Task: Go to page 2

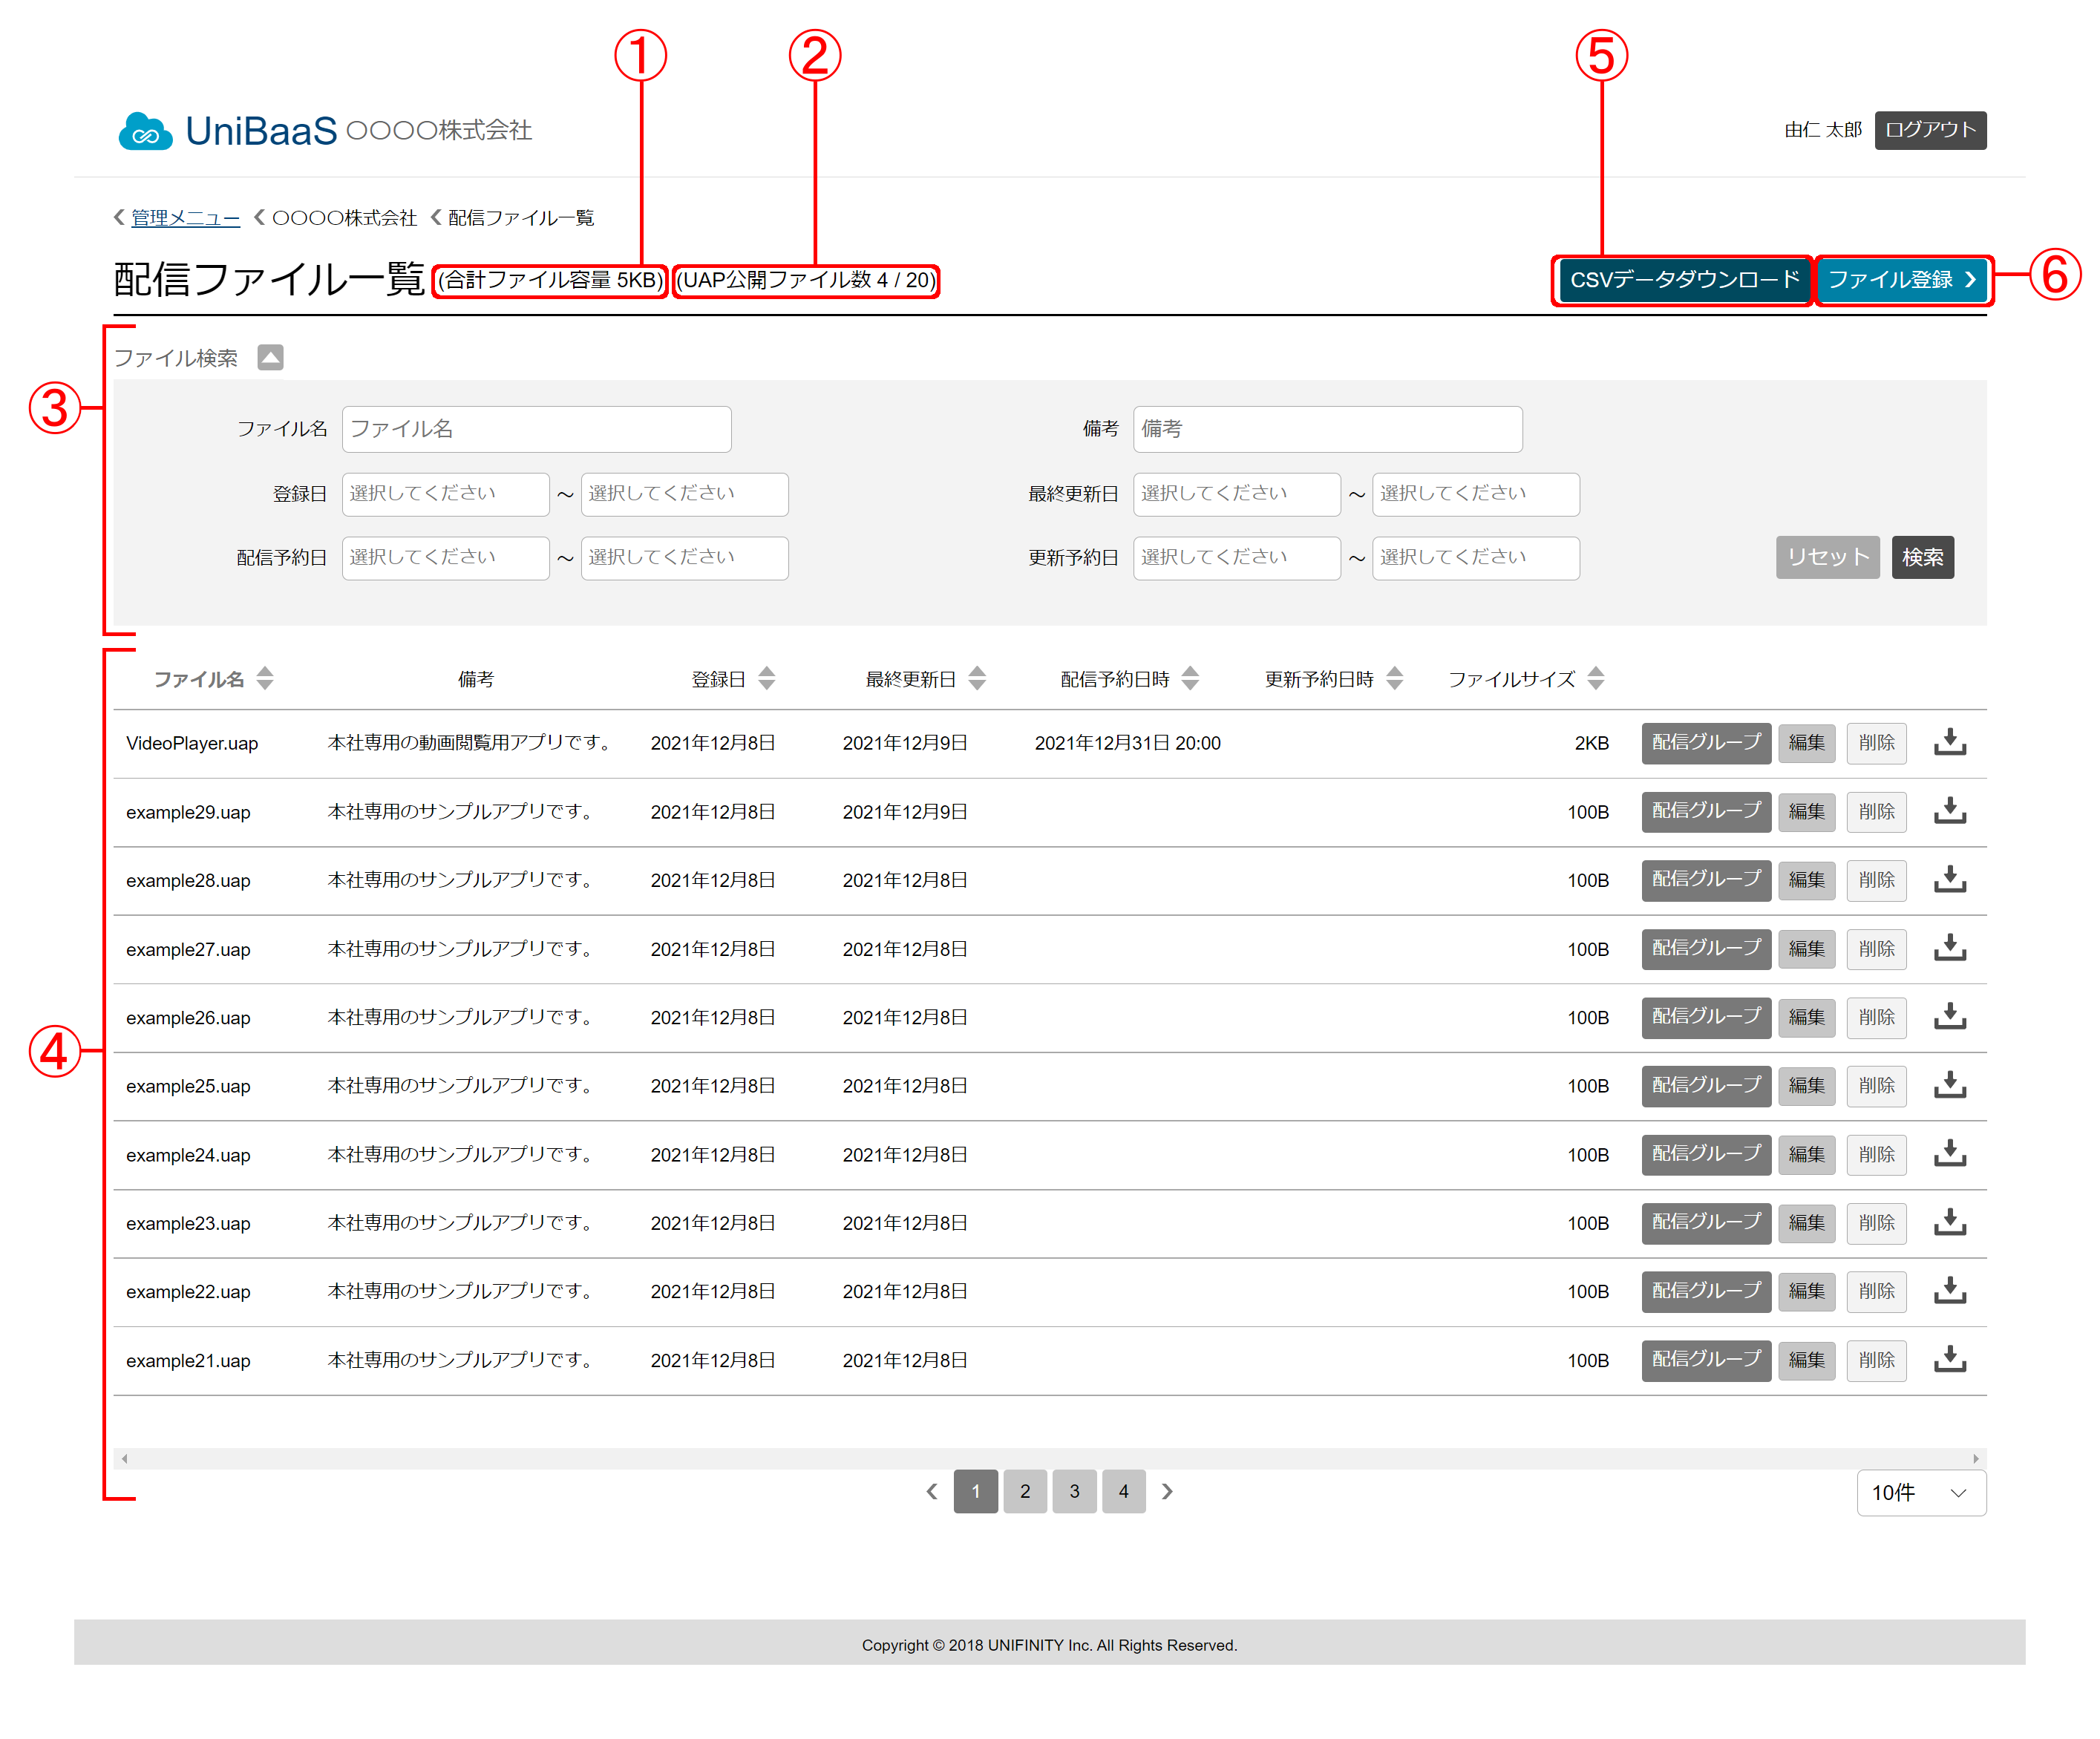Action: pyautogui.click(x=1025, y=1491)
